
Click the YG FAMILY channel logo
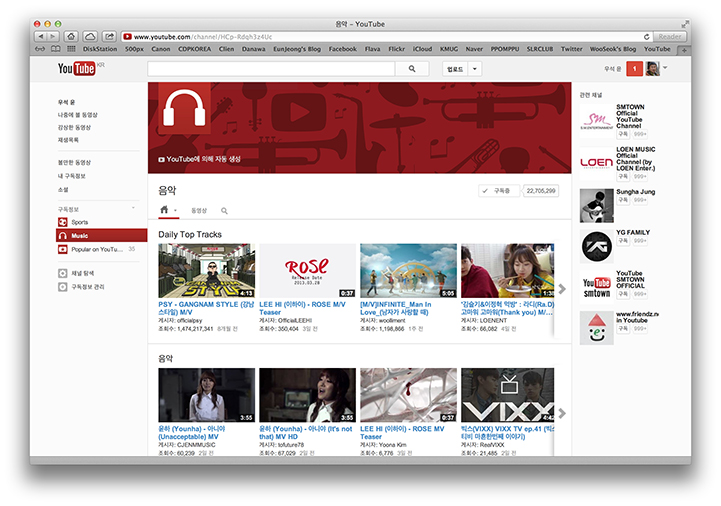click(x=596, y=247)
